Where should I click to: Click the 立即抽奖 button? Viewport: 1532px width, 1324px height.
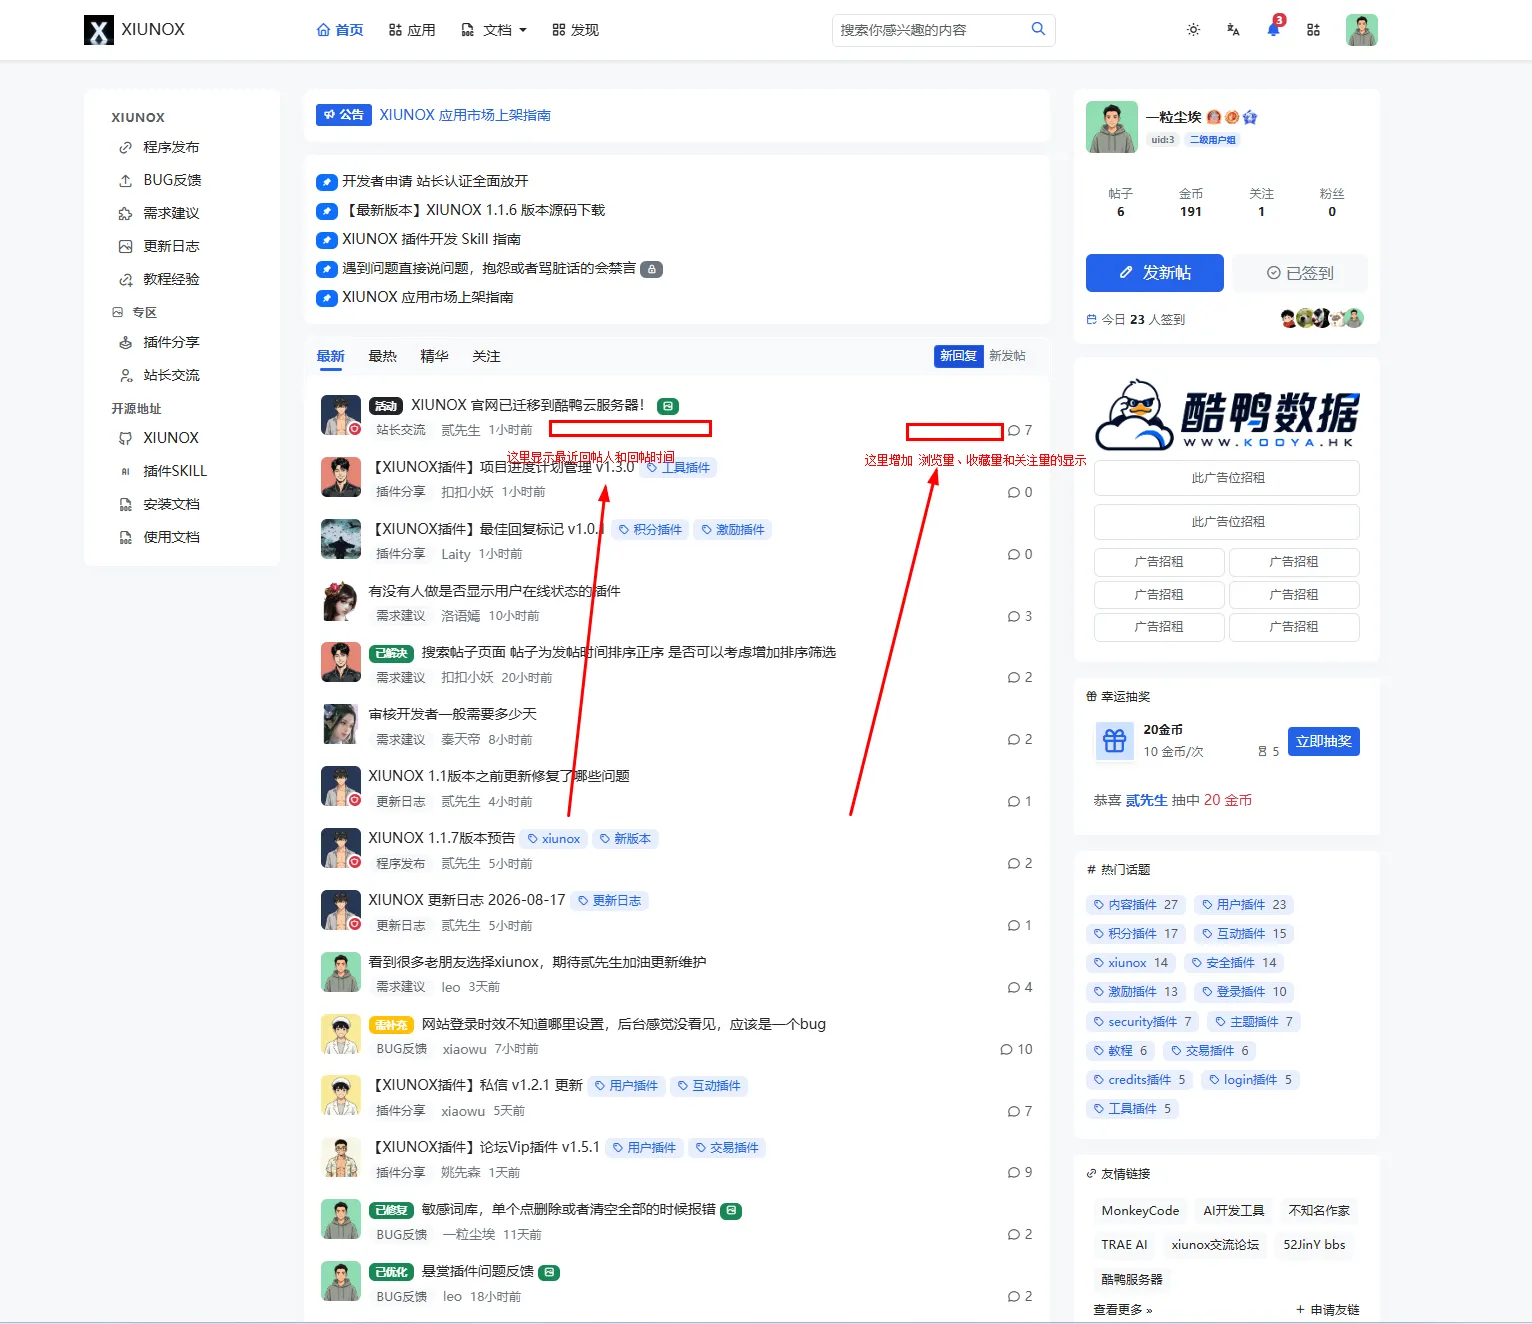point(1323,741)
